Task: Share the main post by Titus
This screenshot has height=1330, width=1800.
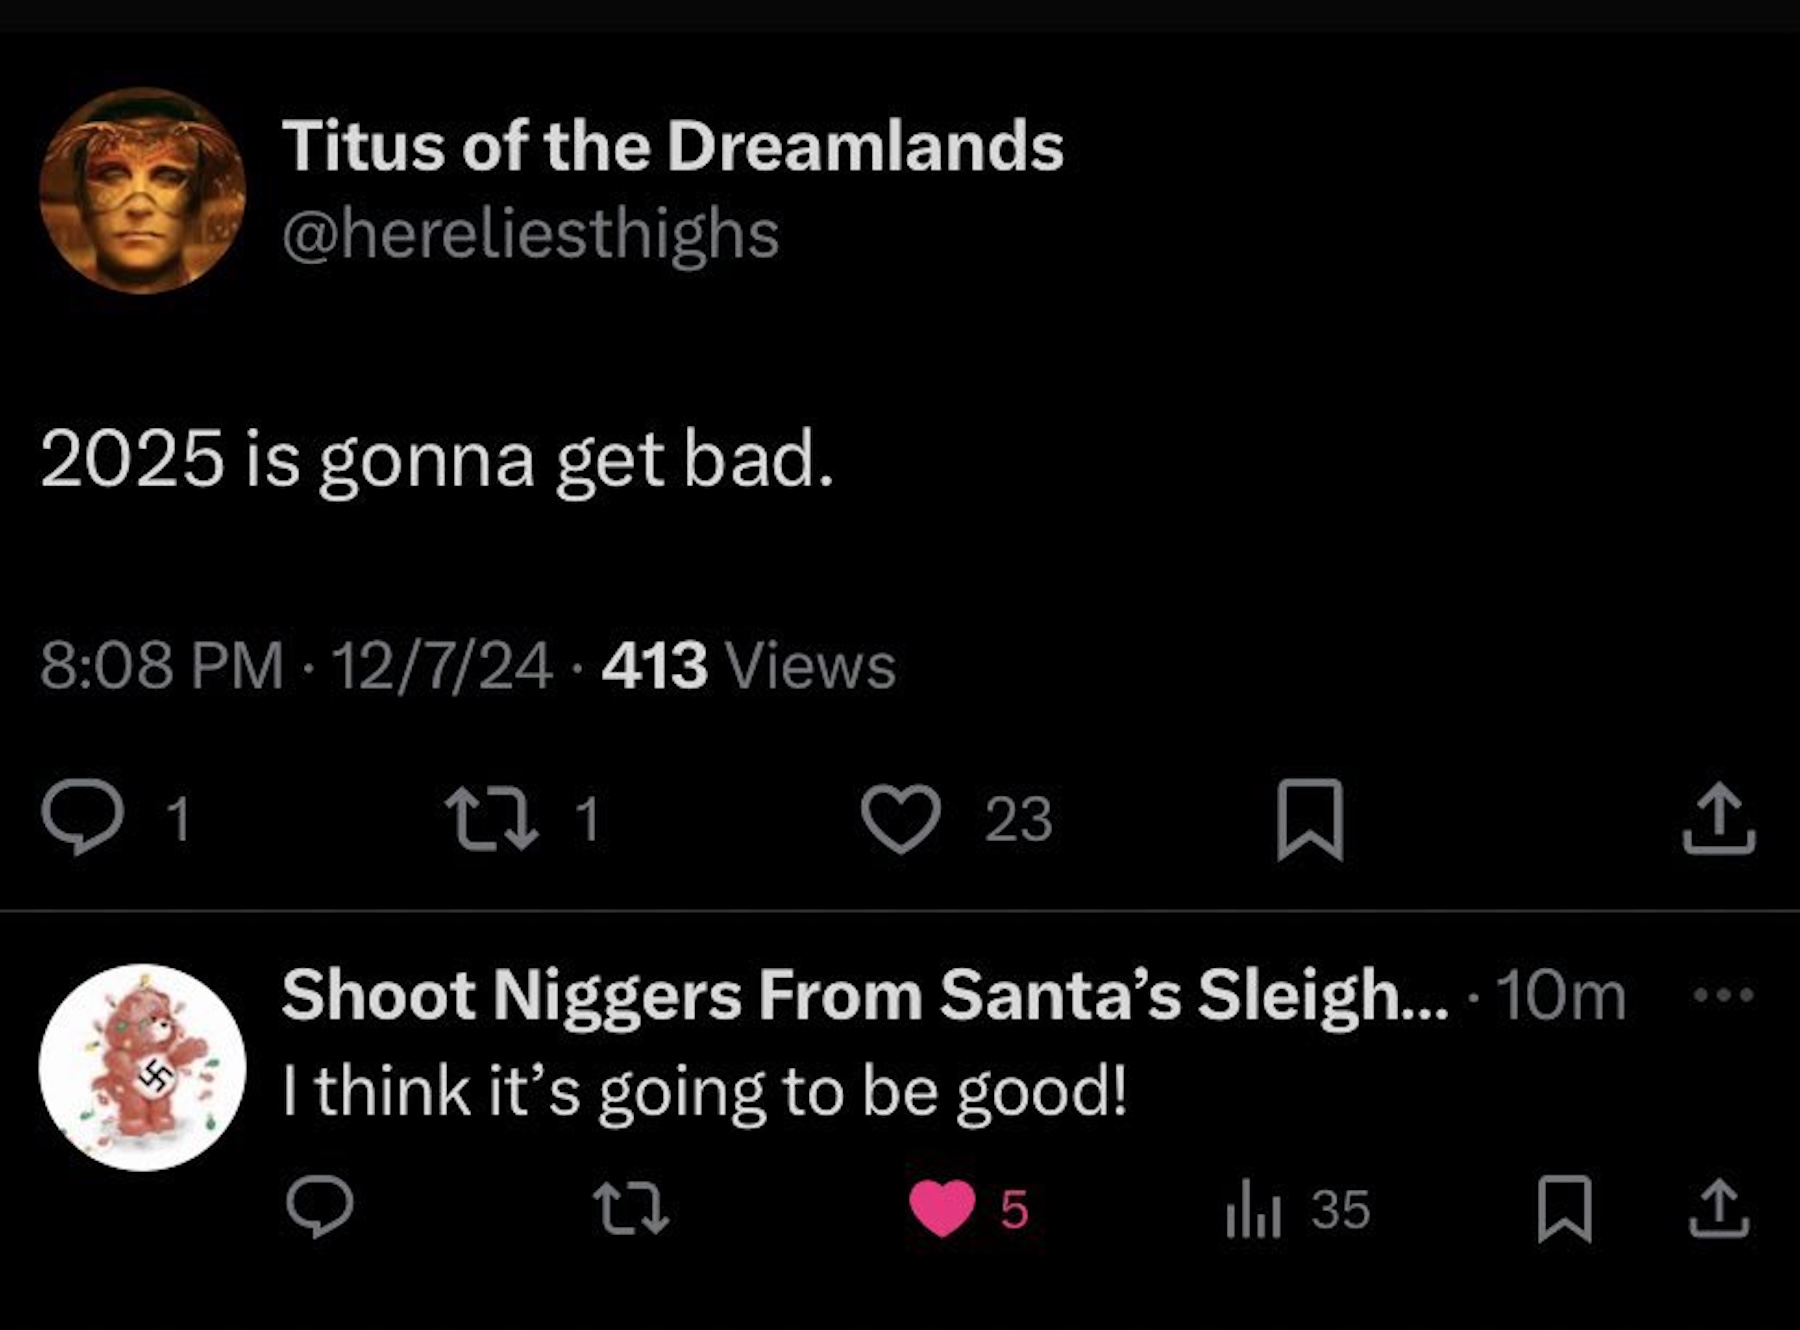Action: [x=1718, y=818]
